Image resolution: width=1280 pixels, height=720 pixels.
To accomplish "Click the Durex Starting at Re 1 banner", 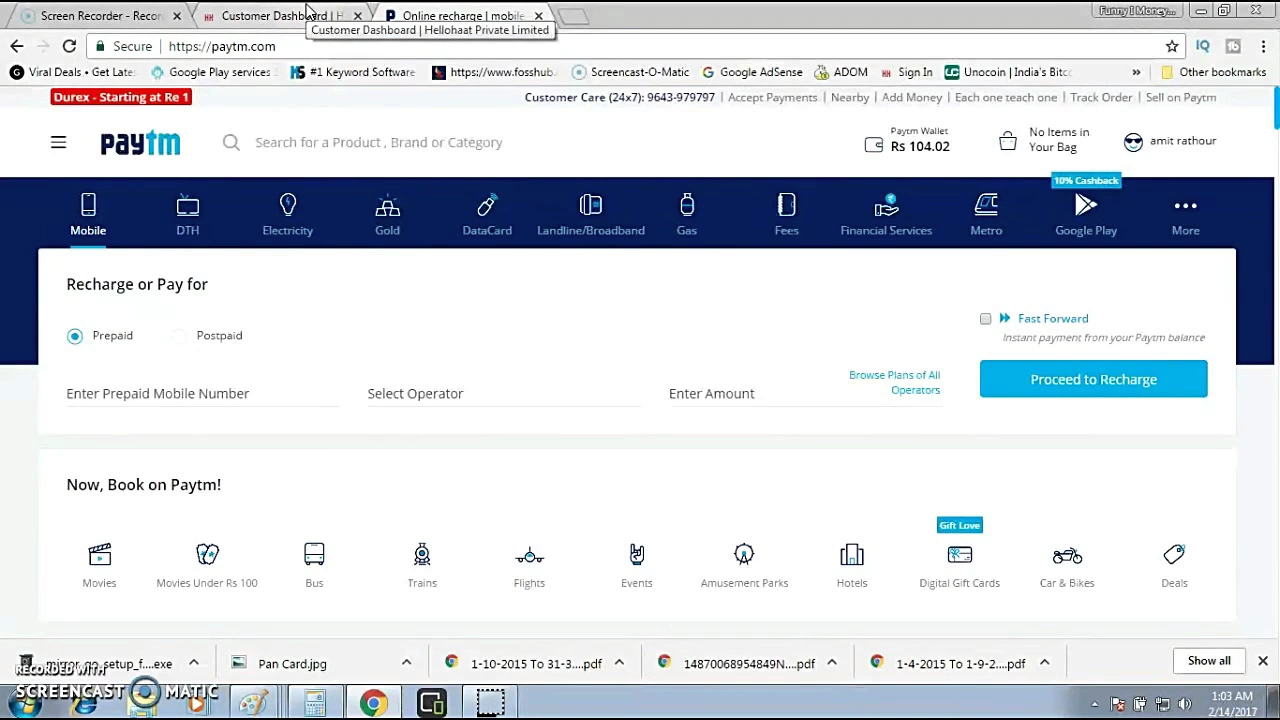I will [x=121, y=97].
